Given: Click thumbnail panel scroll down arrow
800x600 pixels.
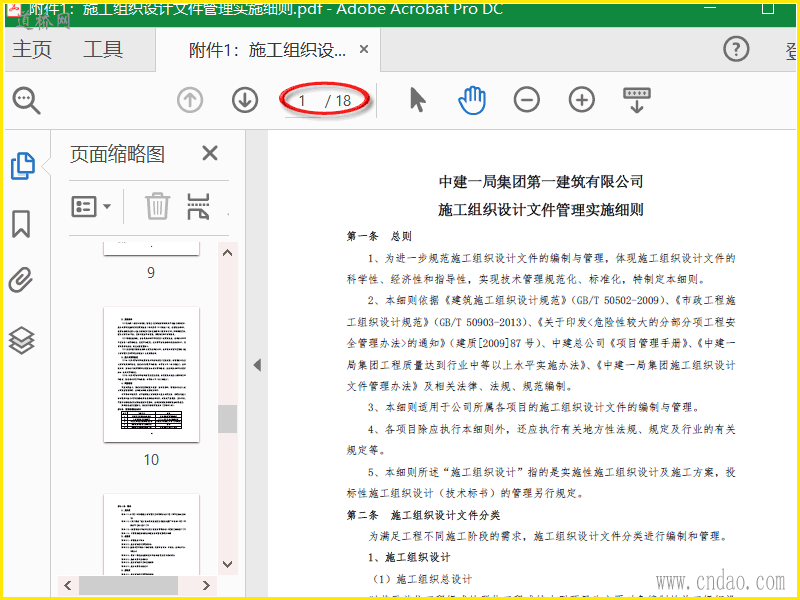Looking at the screenshot, I should pos(228,564).
